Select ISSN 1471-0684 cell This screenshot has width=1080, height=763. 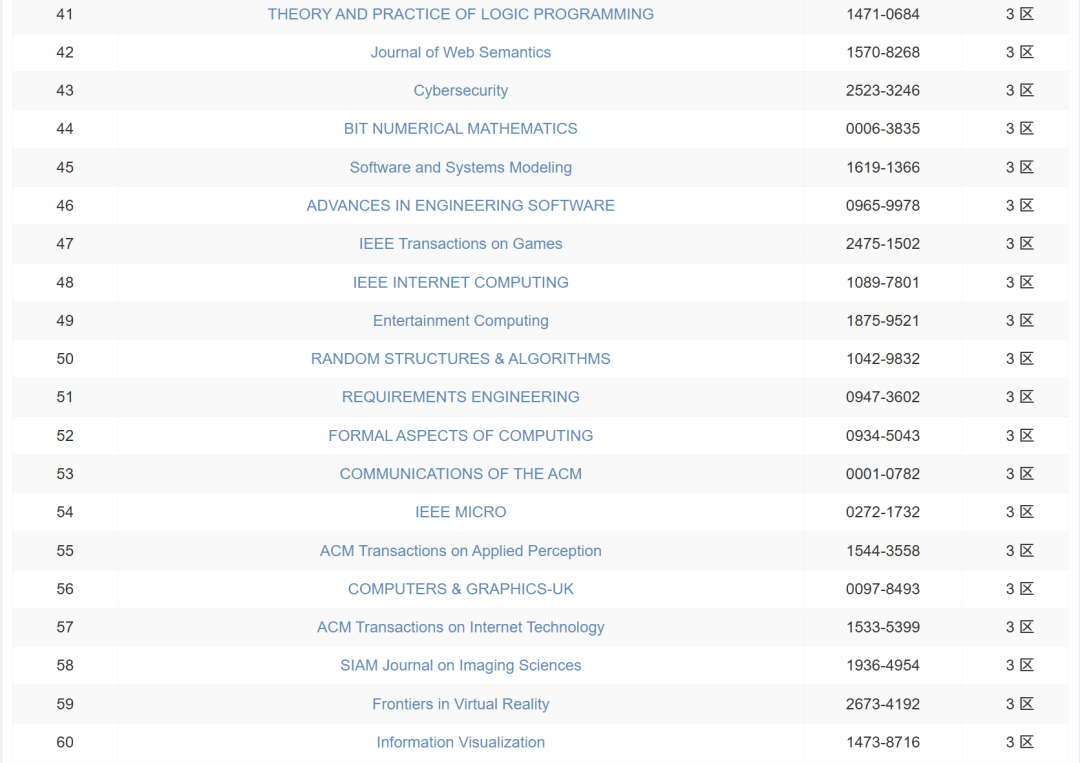(882, 14)
